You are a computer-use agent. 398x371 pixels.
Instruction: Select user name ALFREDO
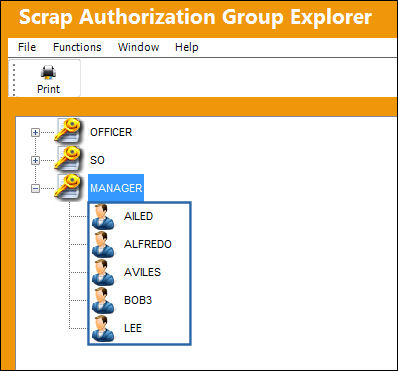(148, 244)
